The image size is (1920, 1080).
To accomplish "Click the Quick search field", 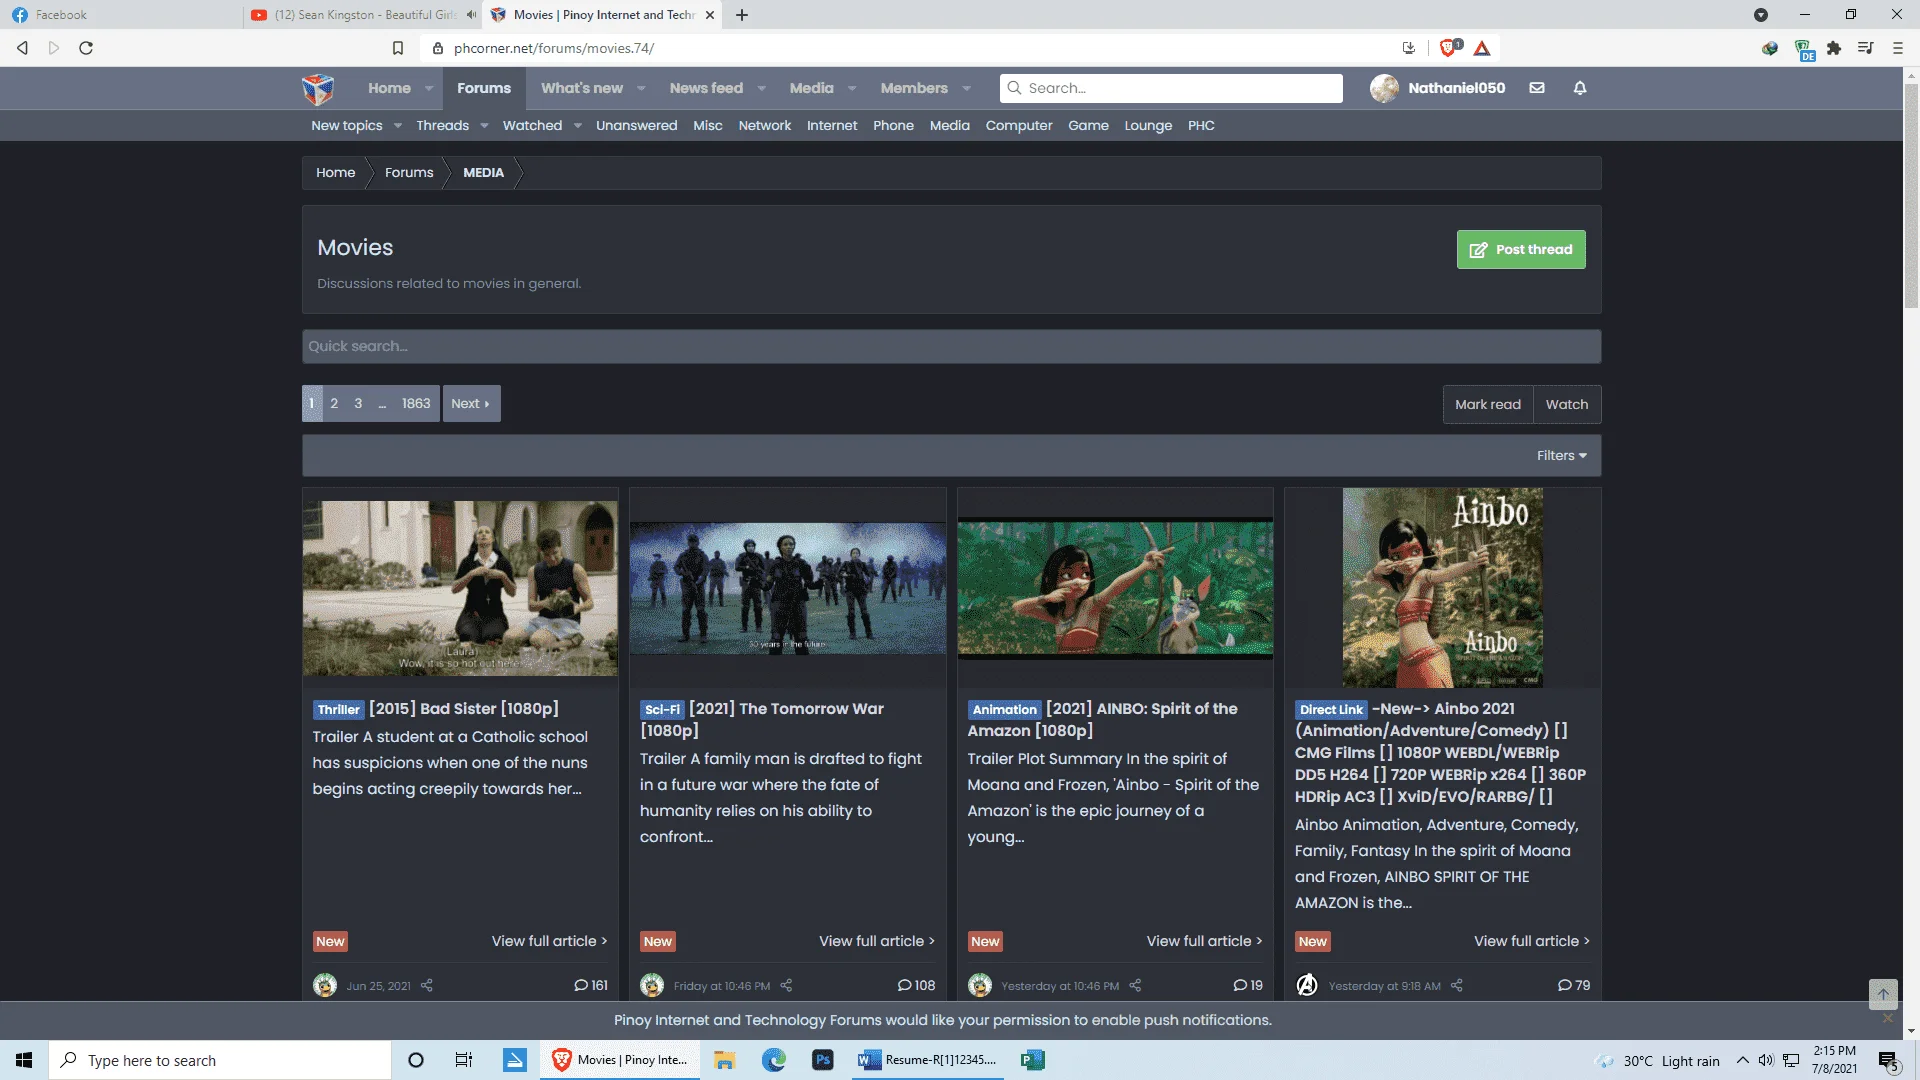I will click(951, 347).
